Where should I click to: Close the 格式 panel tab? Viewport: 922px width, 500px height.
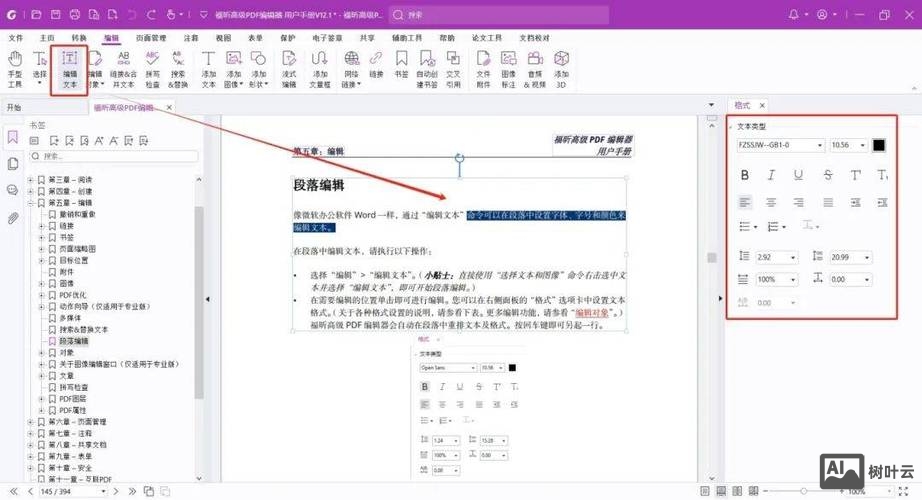(762, 105)
